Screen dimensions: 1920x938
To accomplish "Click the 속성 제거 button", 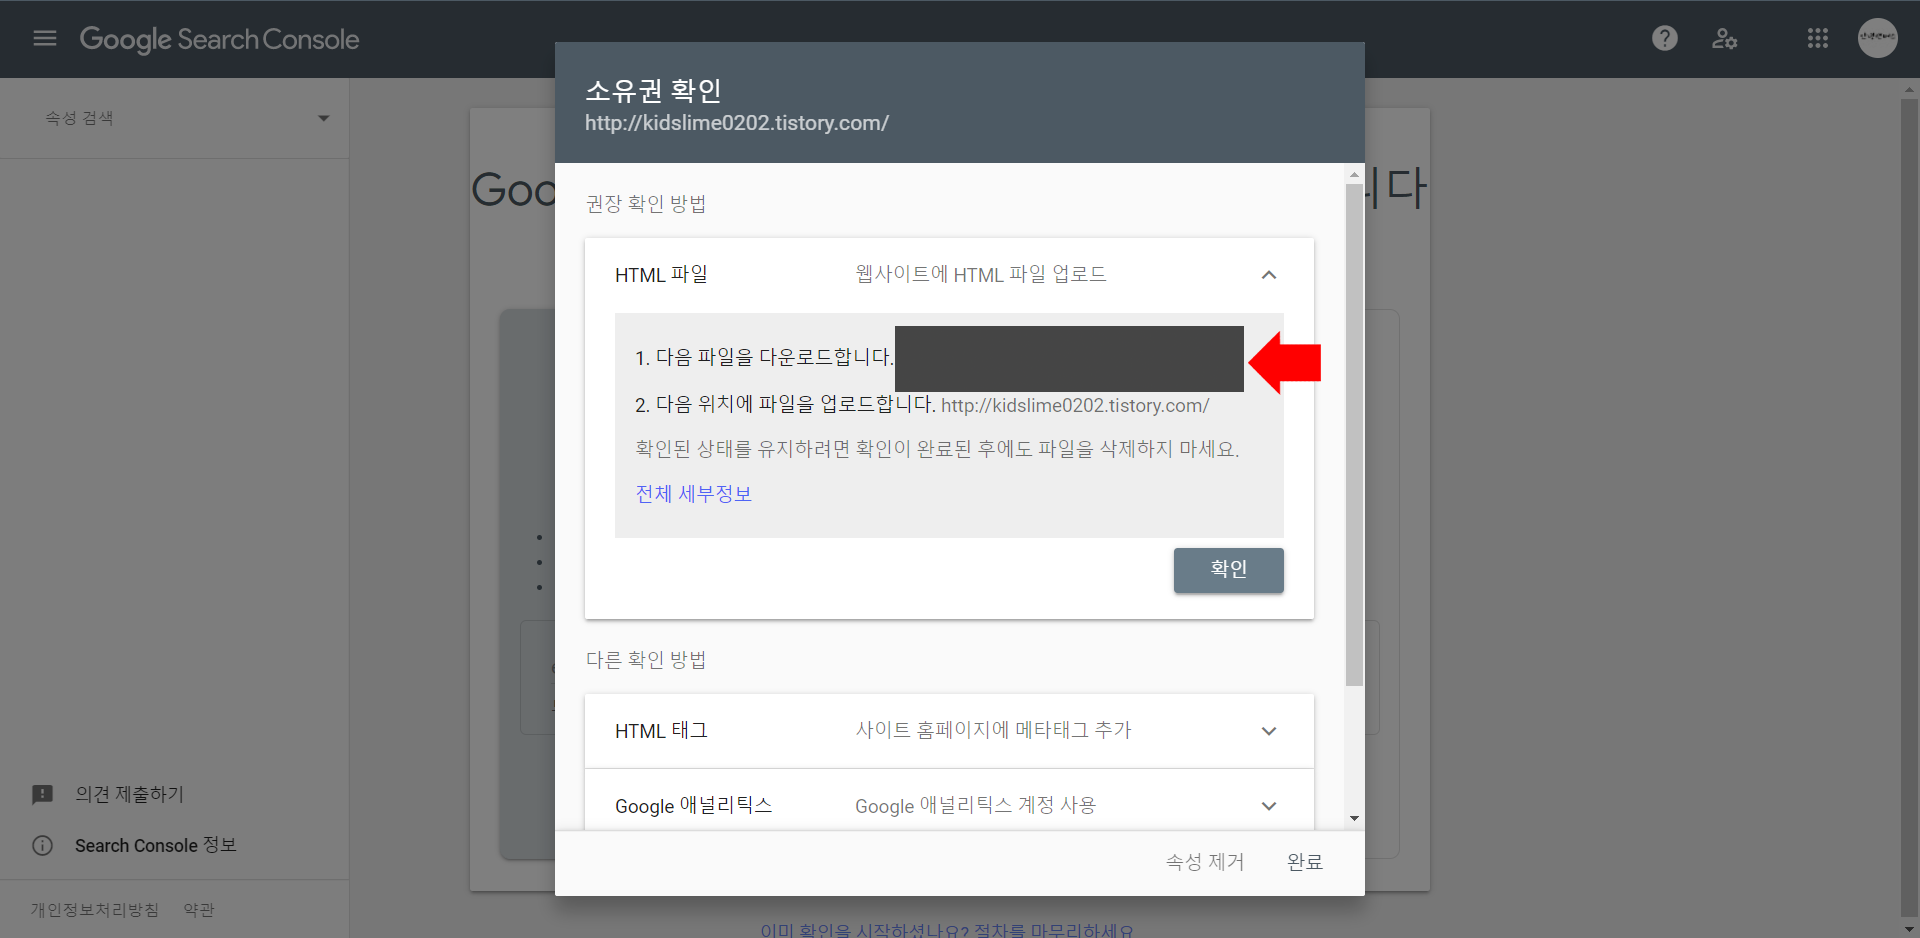I will point(1205,862).
